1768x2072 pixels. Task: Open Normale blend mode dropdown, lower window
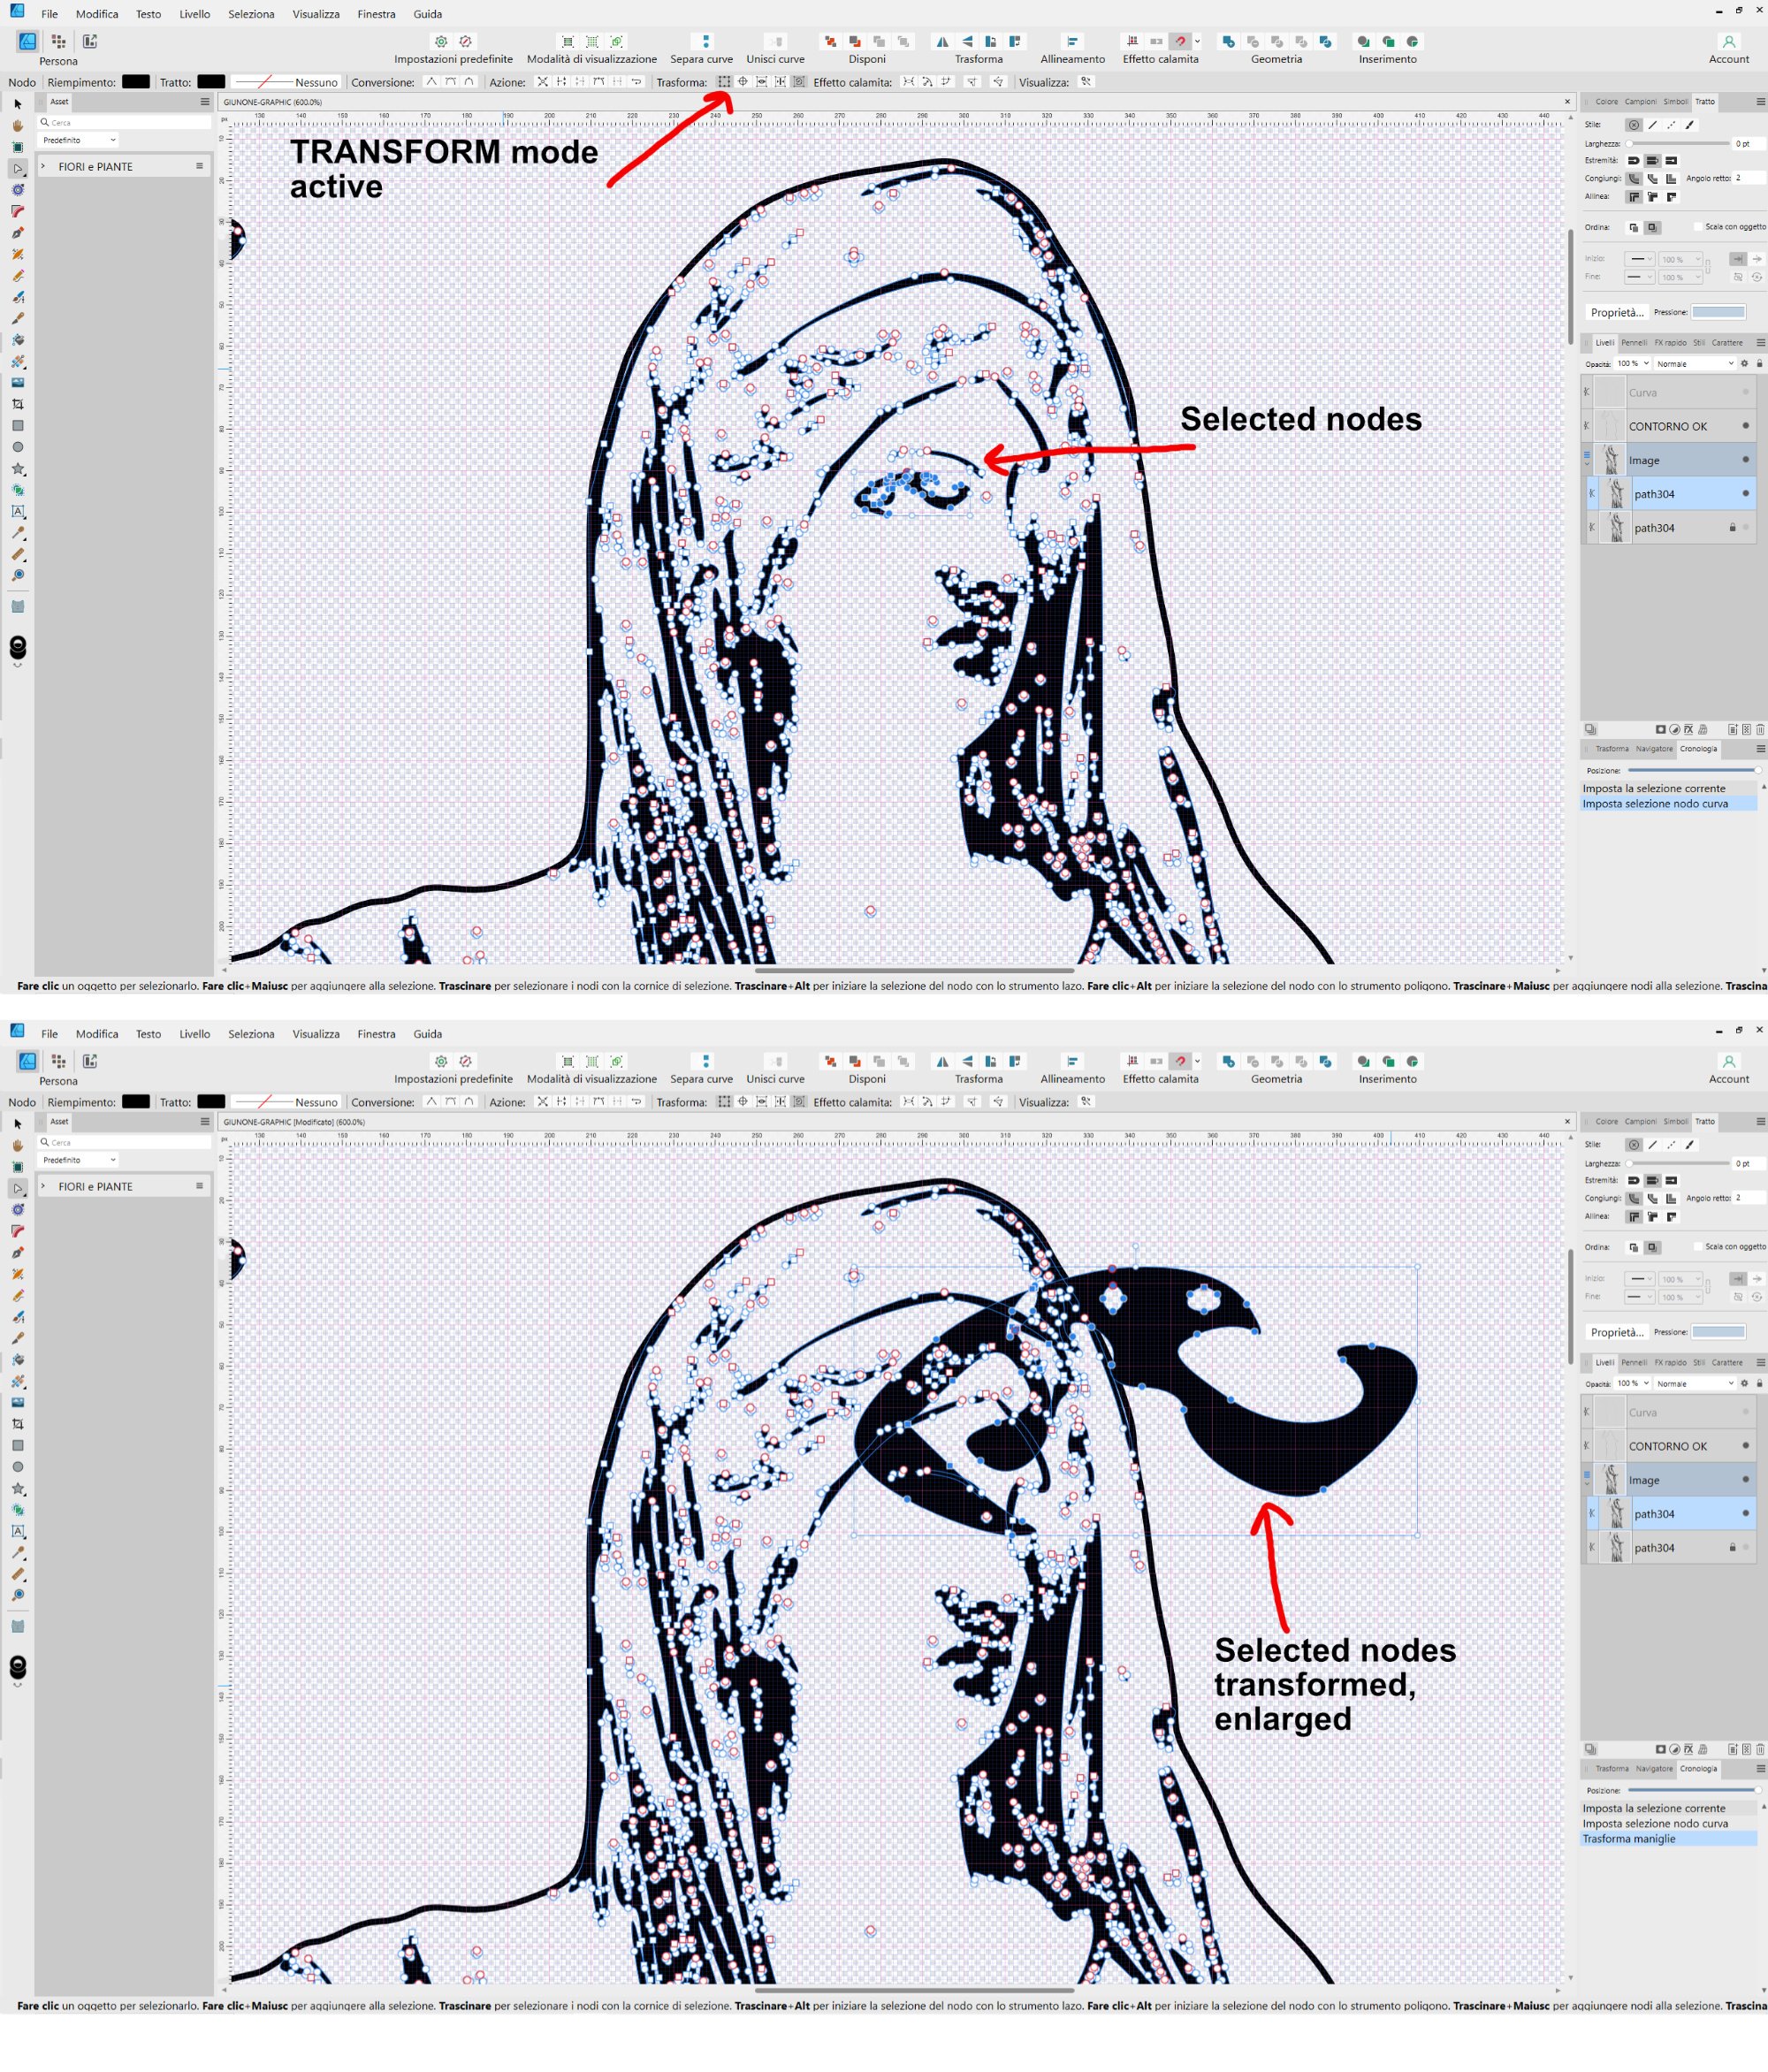(x=1695, y=1383)
